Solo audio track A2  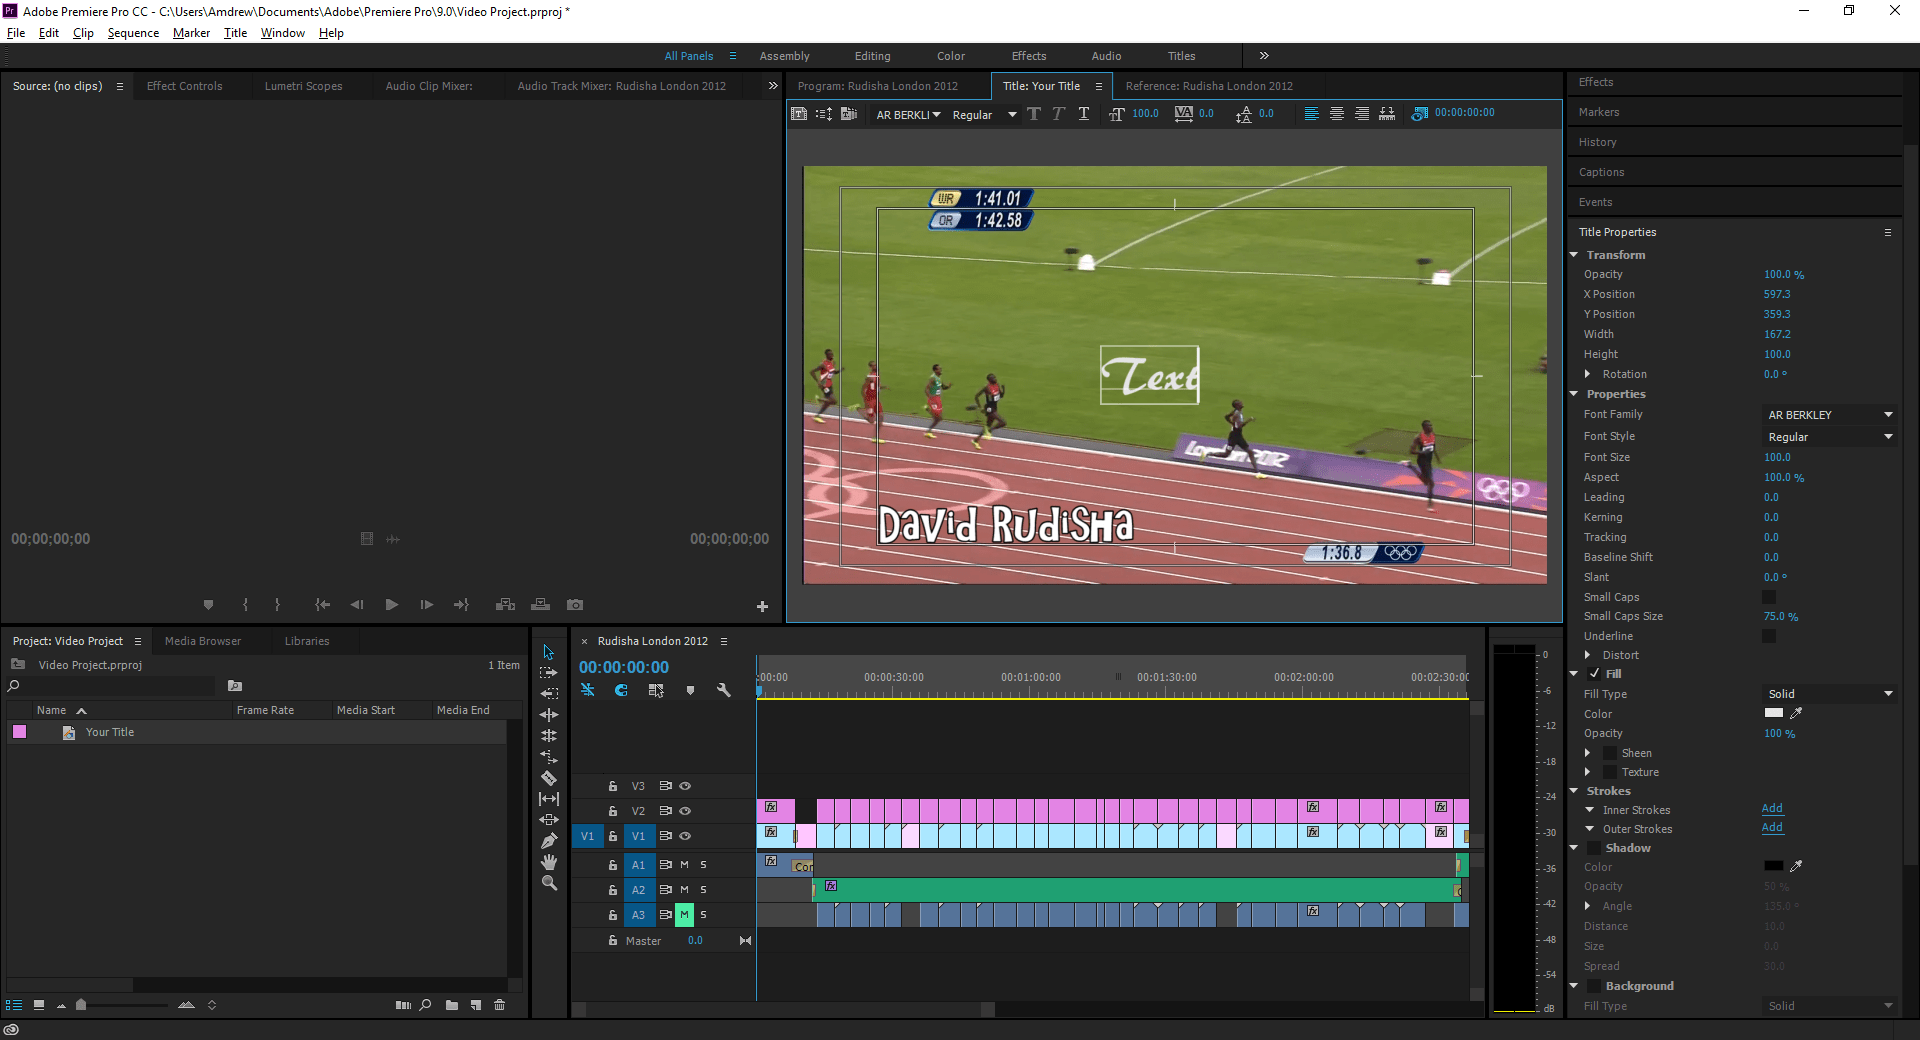703,889
